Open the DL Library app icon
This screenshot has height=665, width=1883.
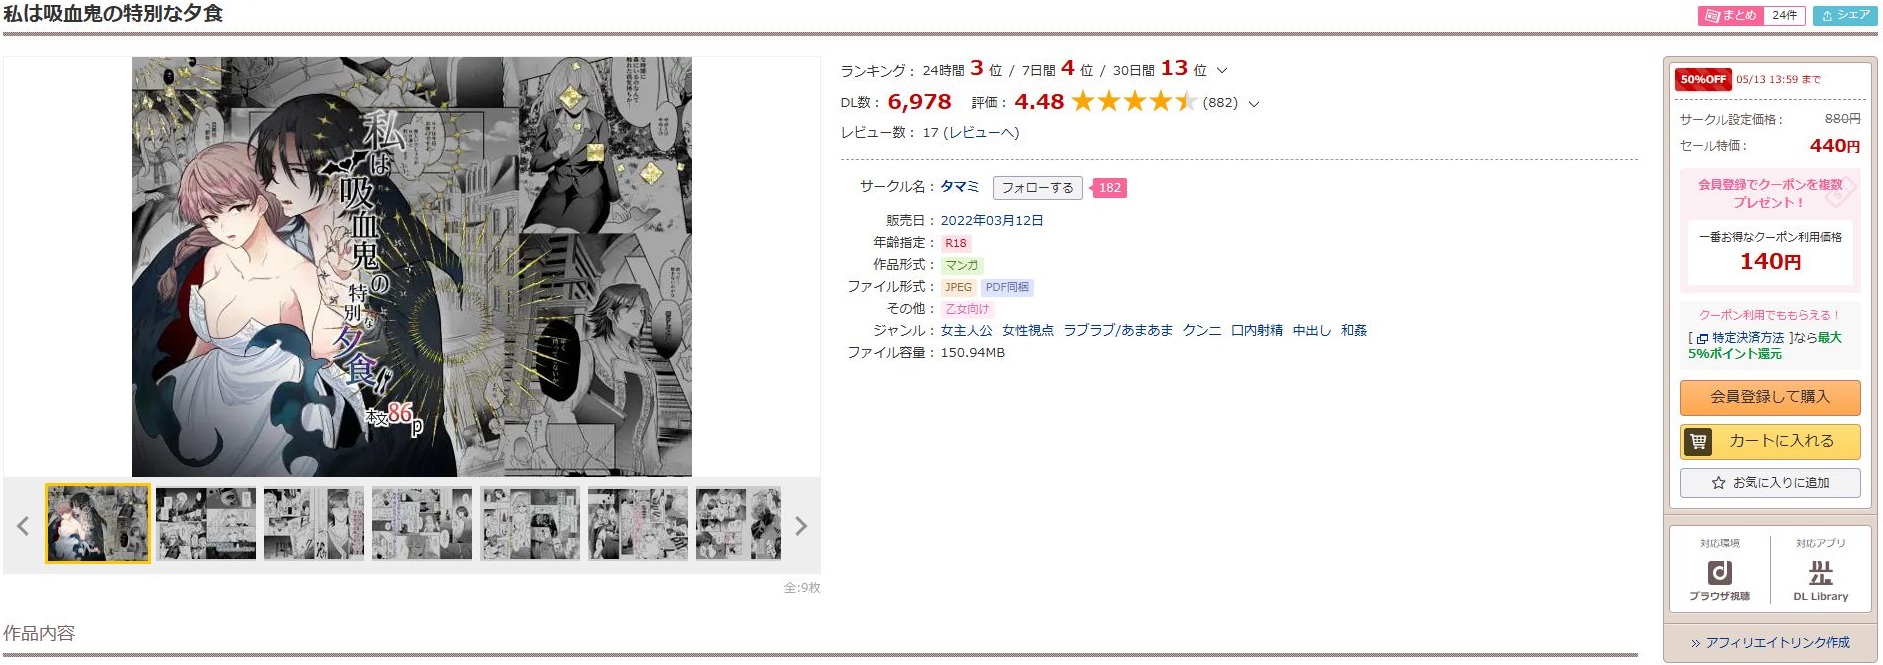1821,573
